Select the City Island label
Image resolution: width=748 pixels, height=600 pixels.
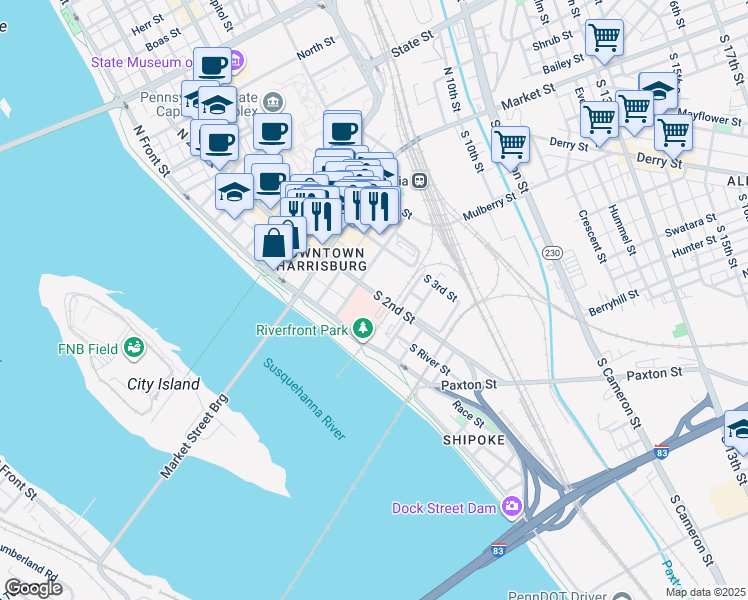(163, 384)
